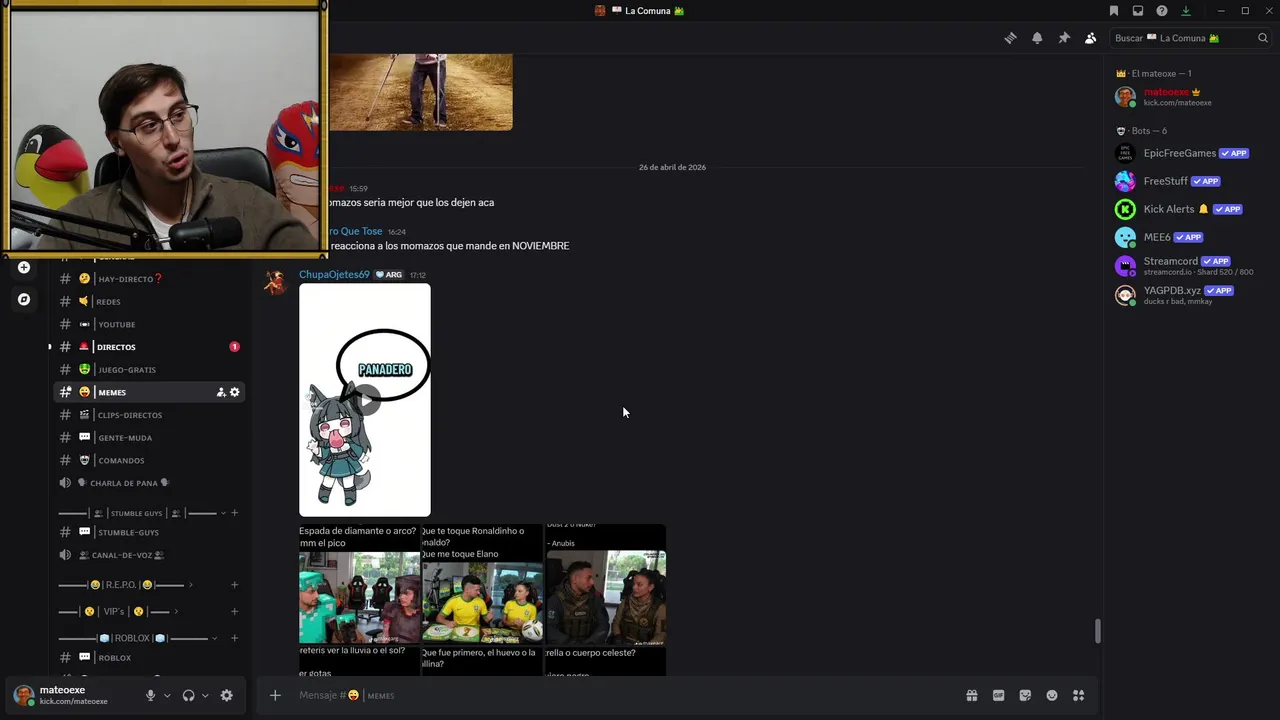This screenshot has height=720, width=1280.
Task: Join the canal-de-voz voice channel
Action: [x=150, y=555]
